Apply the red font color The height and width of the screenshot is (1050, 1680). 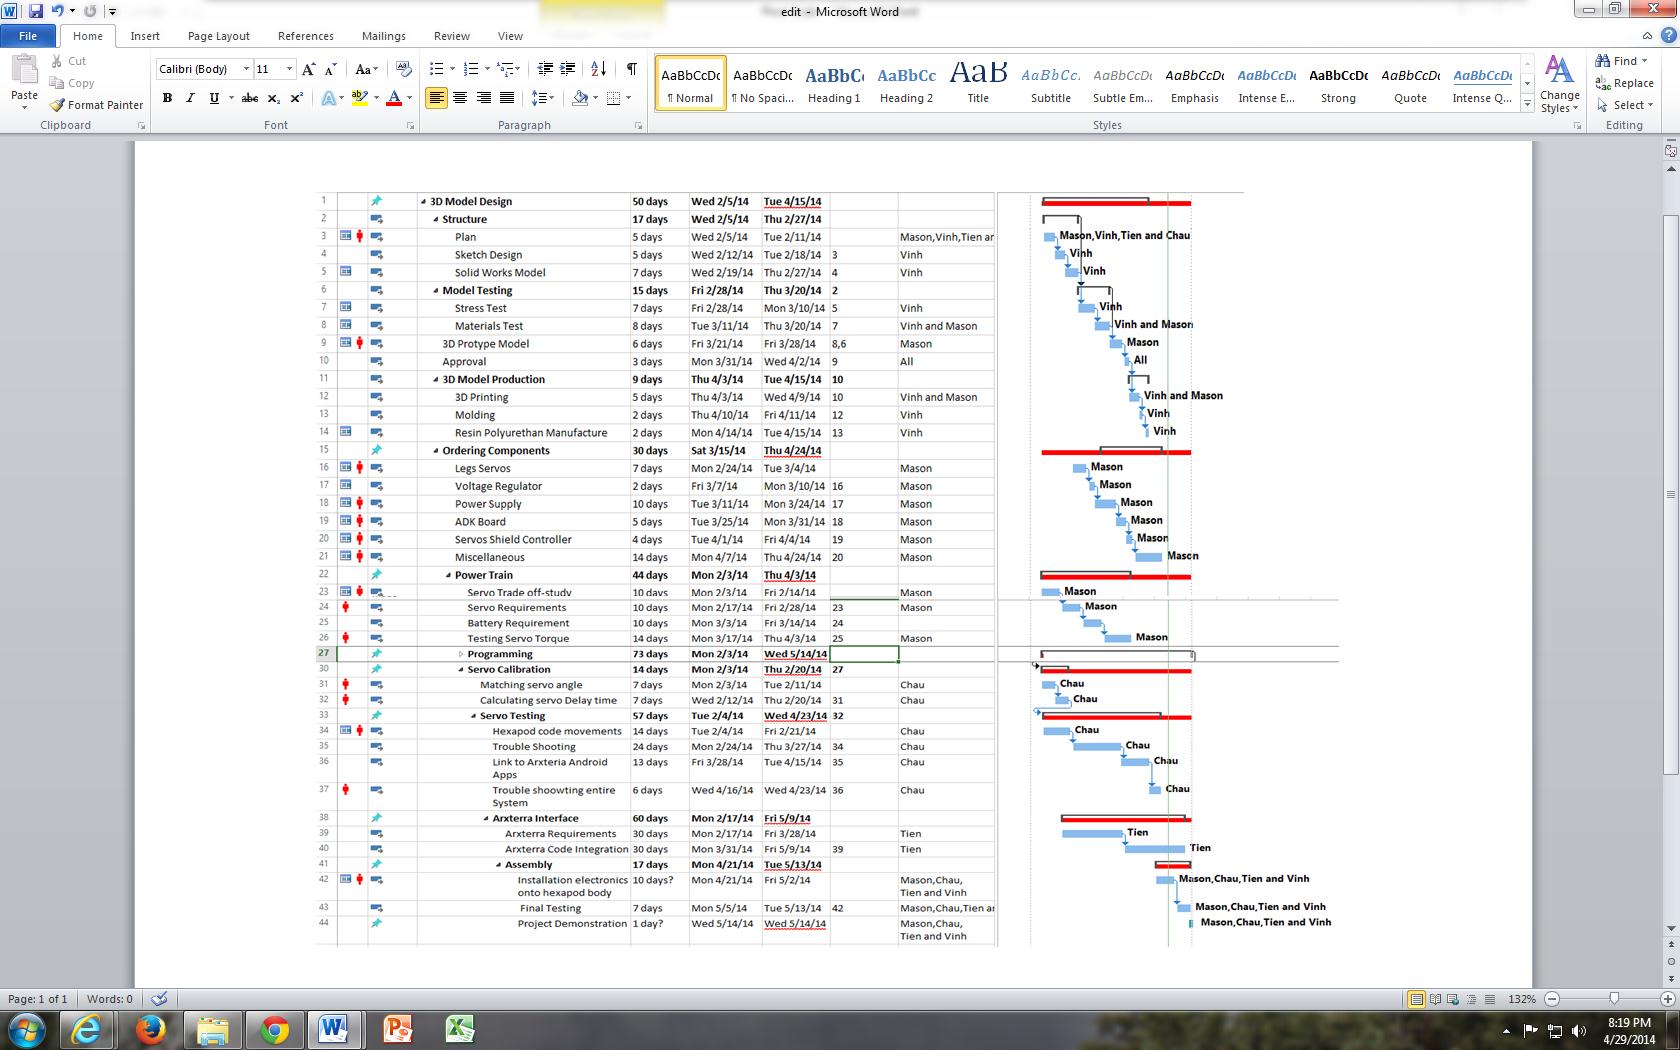[x=394, y=98]
